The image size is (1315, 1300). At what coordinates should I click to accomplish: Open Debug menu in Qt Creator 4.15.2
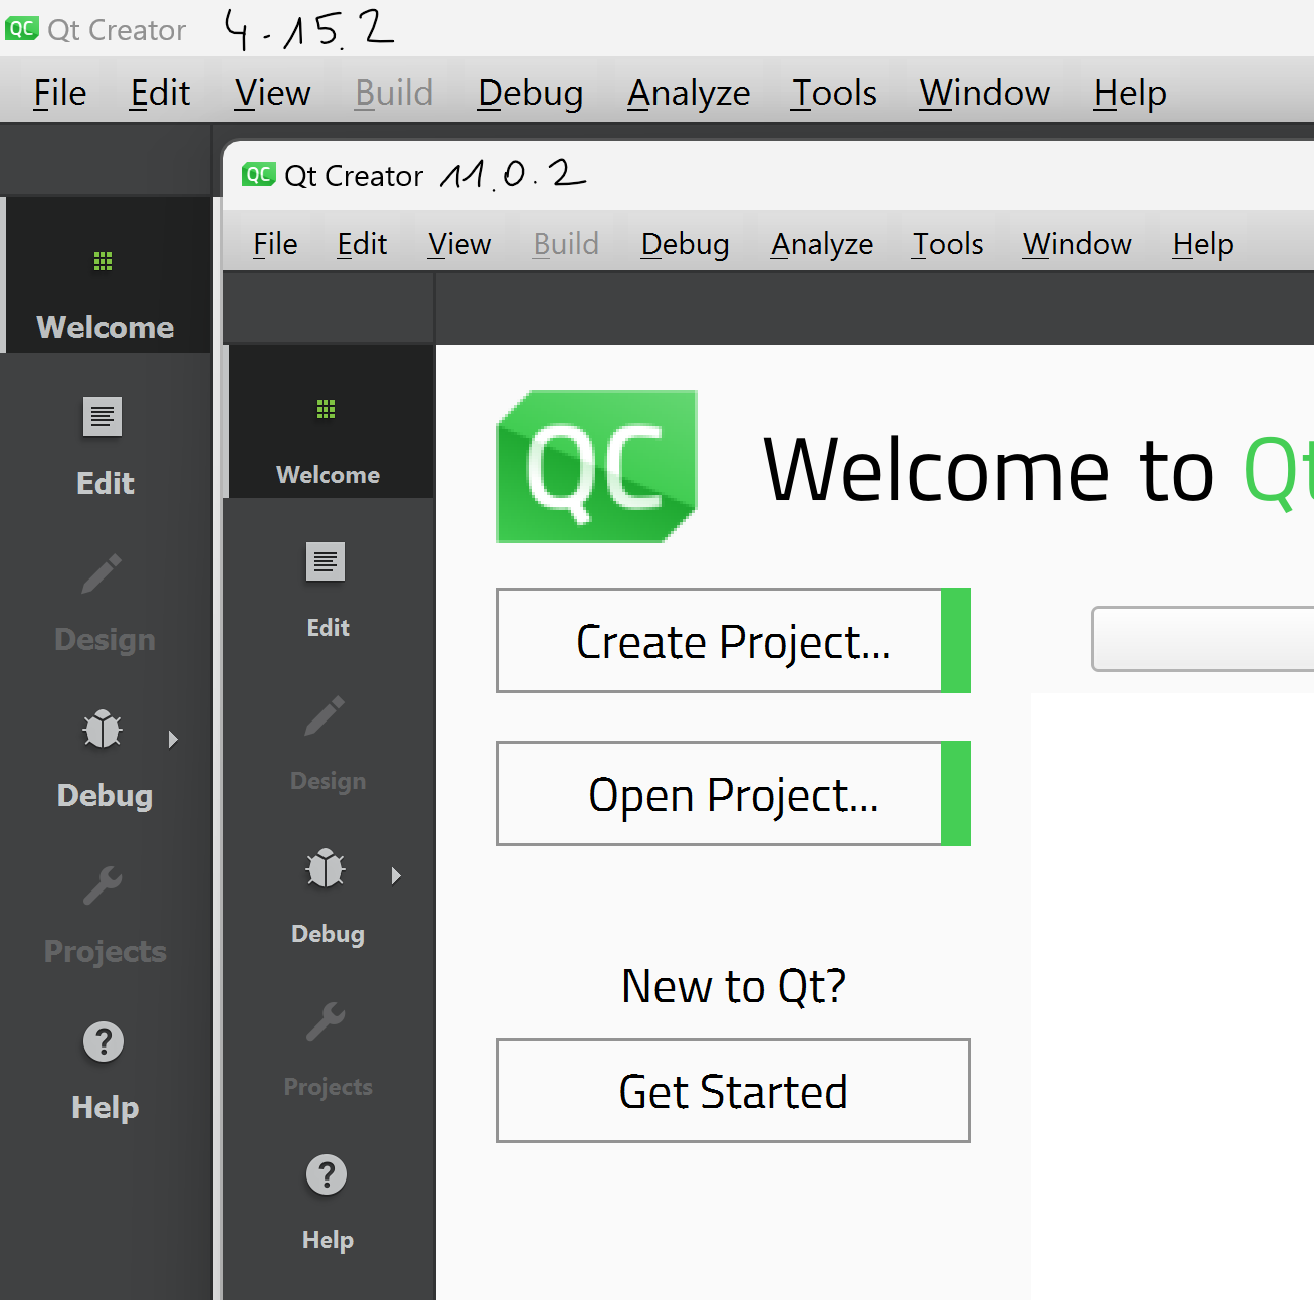[x=530, y=93]
